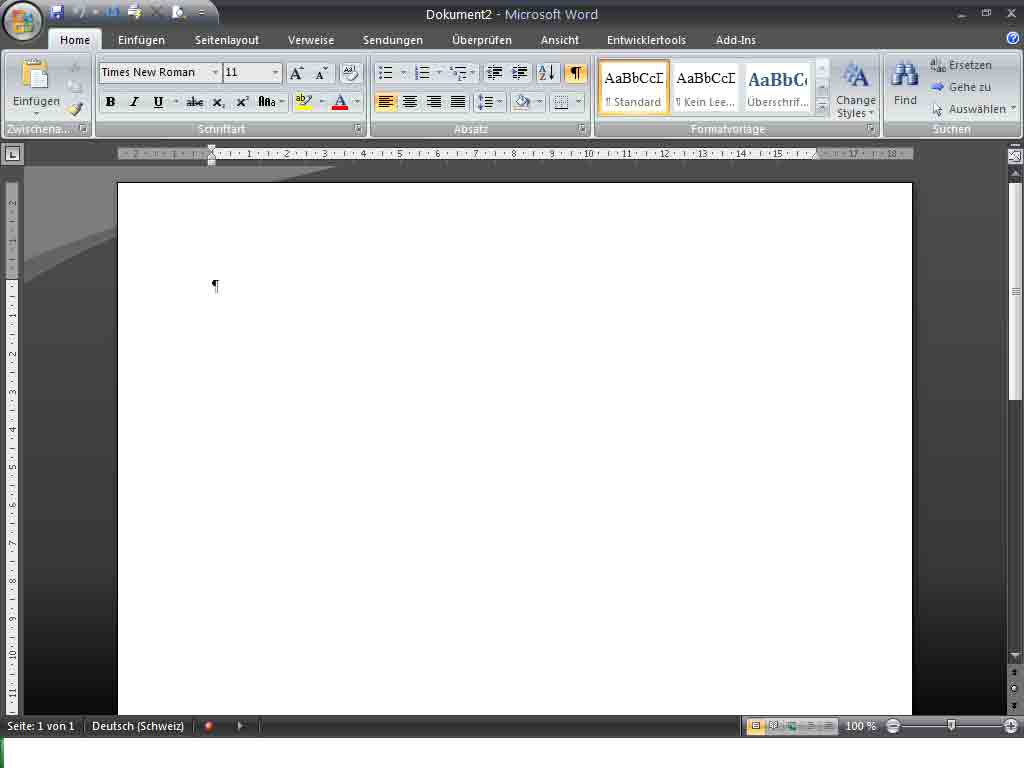Switch to the Seitenlayout tab

tap(226, 40)
